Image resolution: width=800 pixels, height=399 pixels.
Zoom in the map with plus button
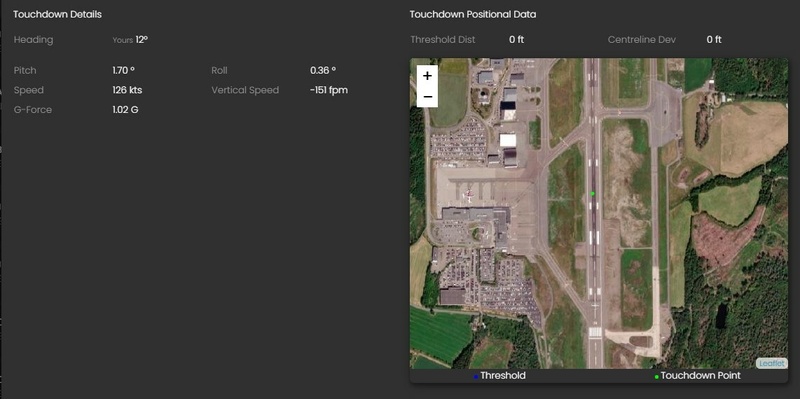[x=428, y=76]
